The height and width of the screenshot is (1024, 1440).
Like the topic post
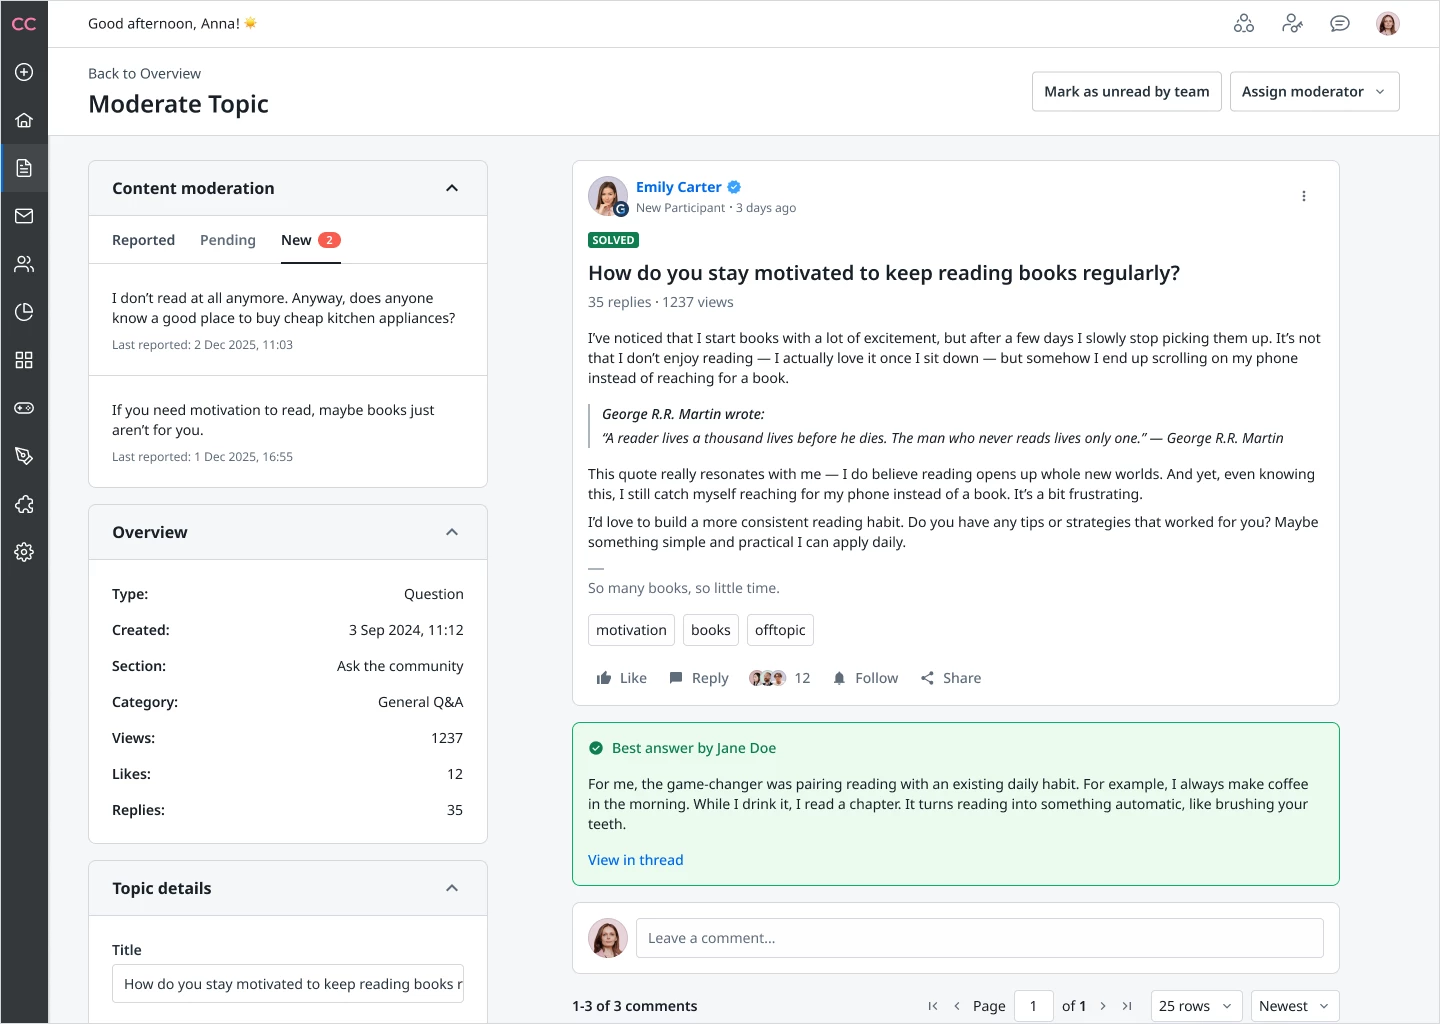pos(621,678)
